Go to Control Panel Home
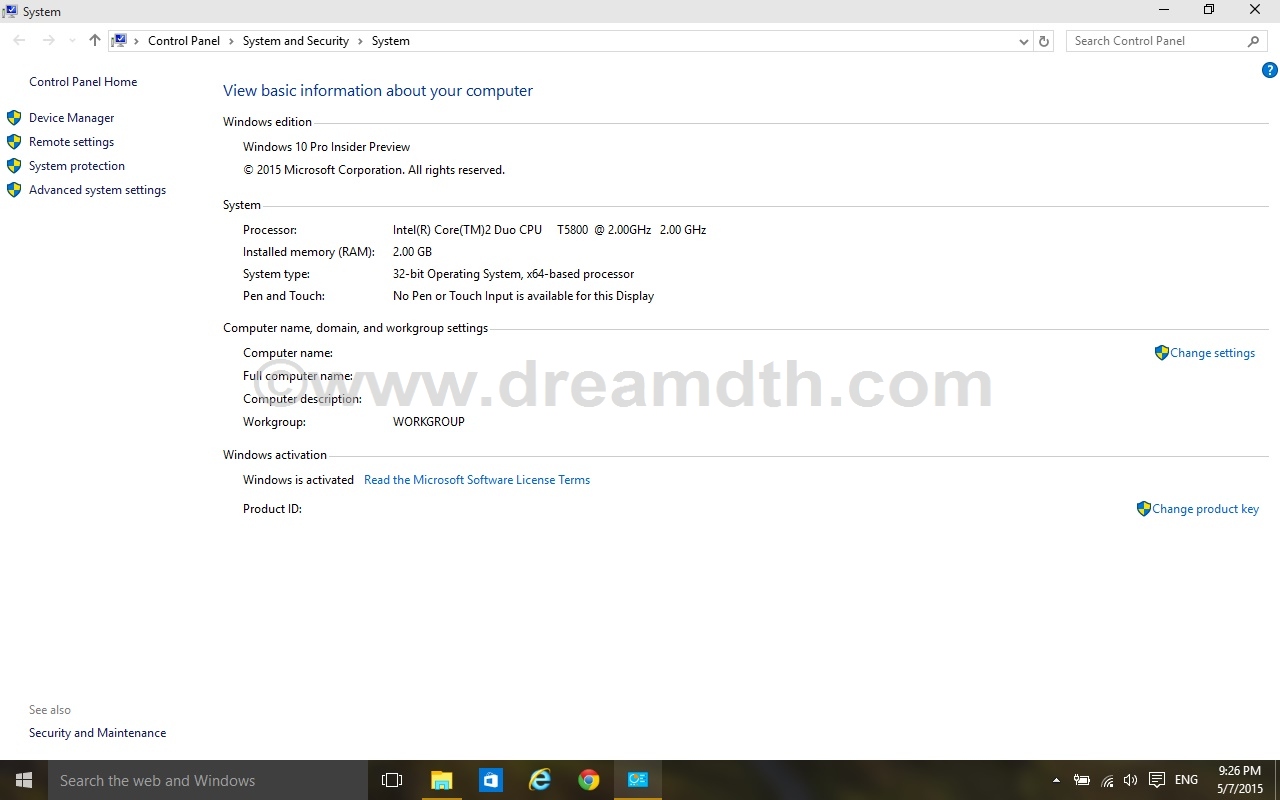Viewport: 1280px width, 800px height. tap(83, 82)
